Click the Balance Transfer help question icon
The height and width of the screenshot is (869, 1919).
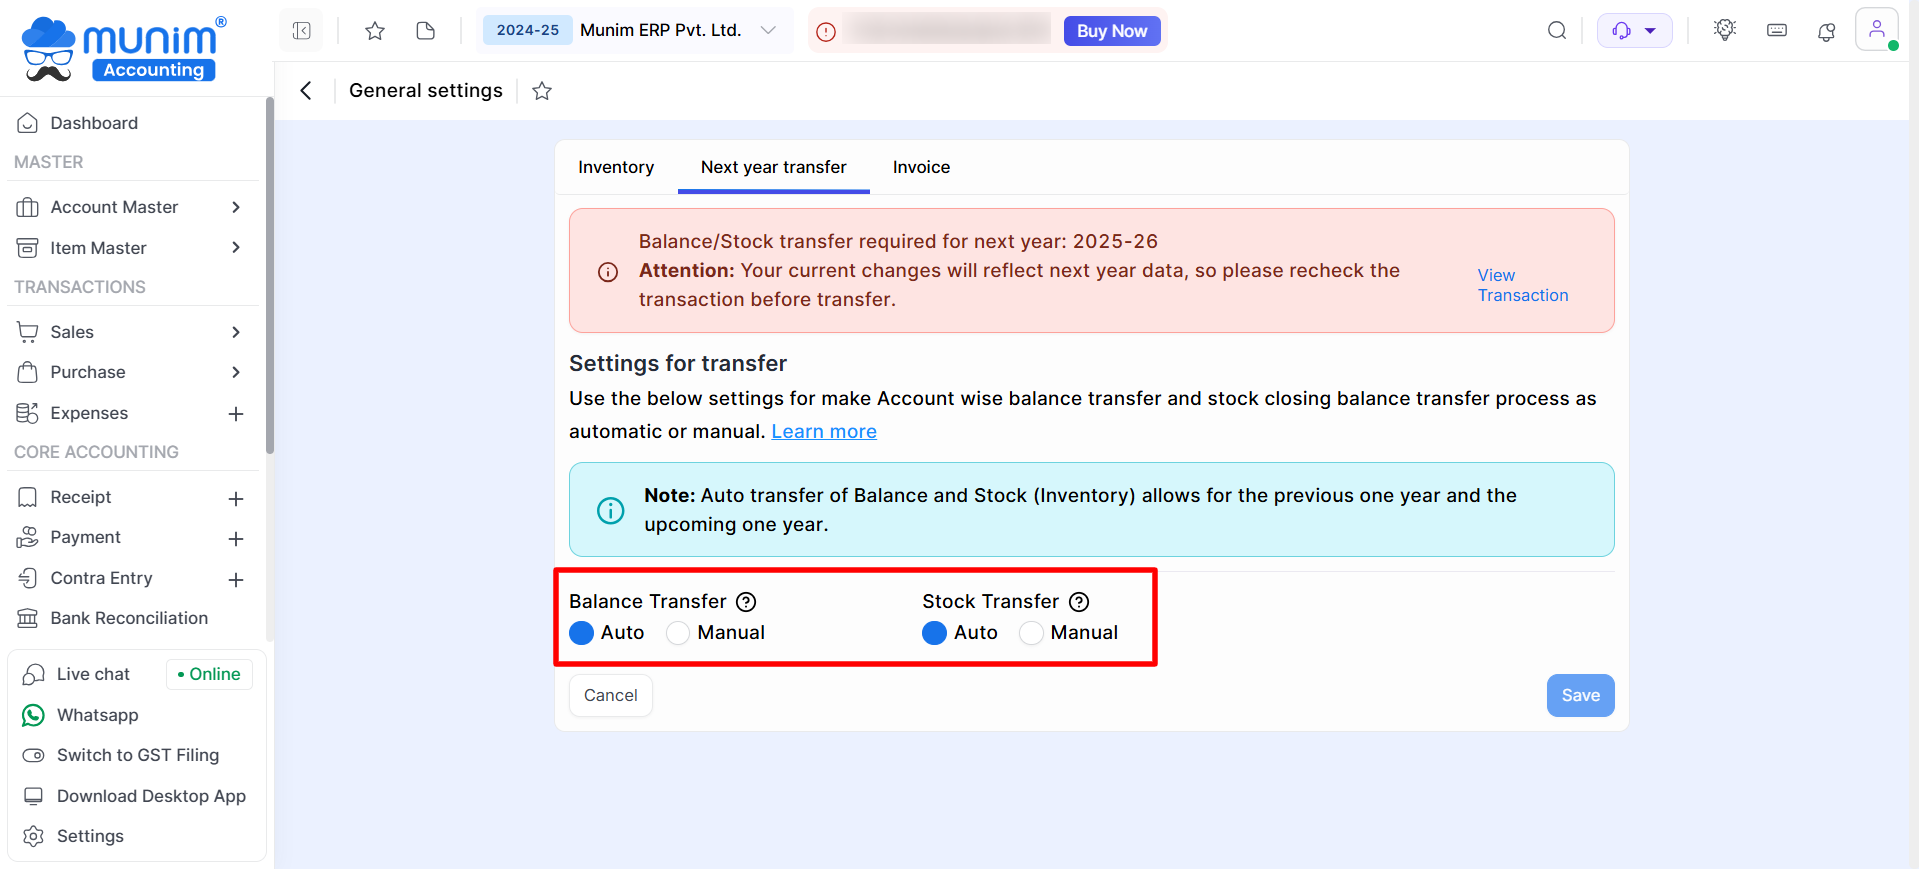(746, 602)
